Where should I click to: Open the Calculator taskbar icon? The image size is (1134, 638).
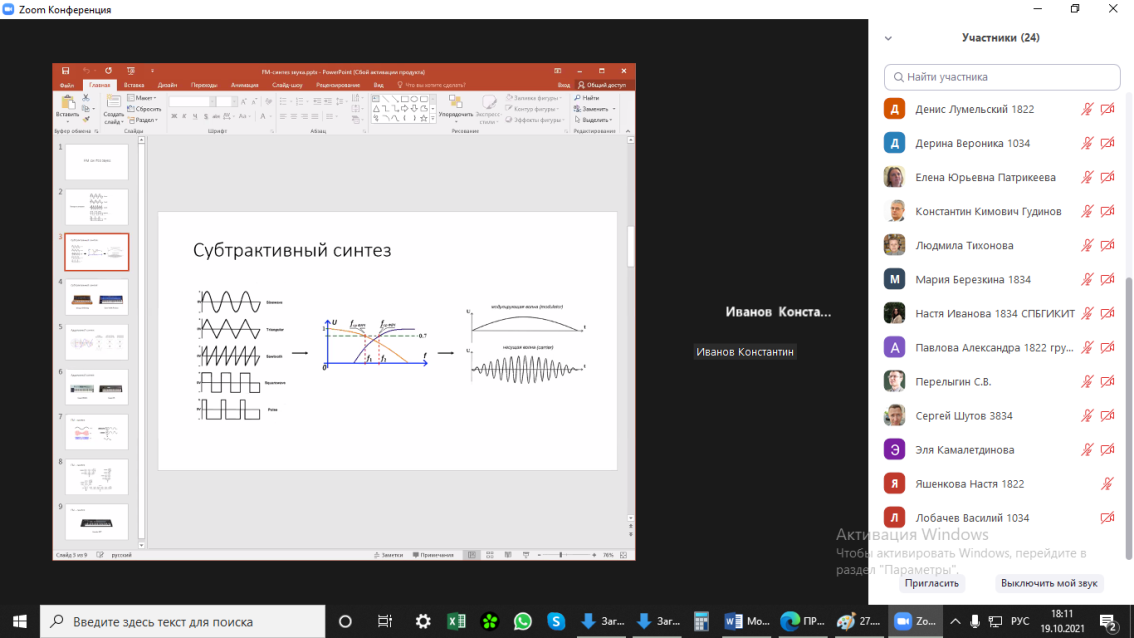click(x=701, y=621)
